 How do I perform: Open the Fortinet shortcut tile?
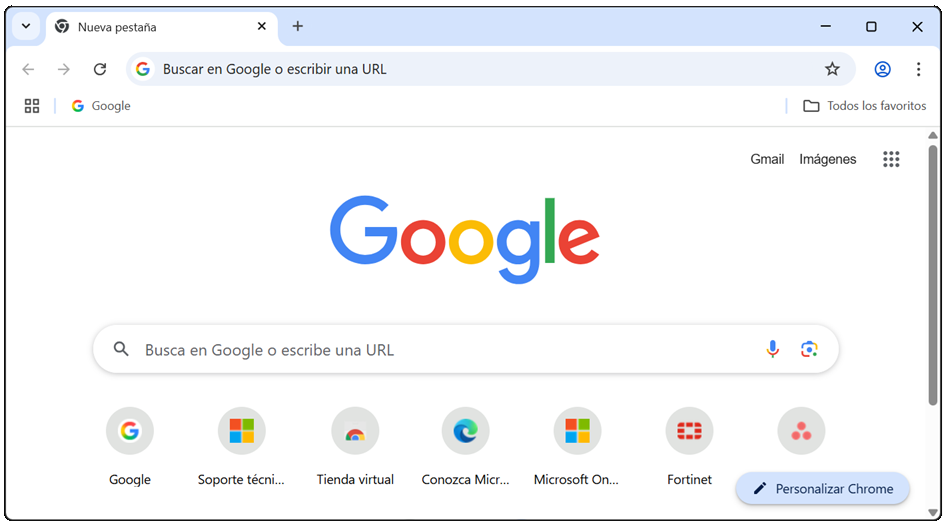coord(689,446)
